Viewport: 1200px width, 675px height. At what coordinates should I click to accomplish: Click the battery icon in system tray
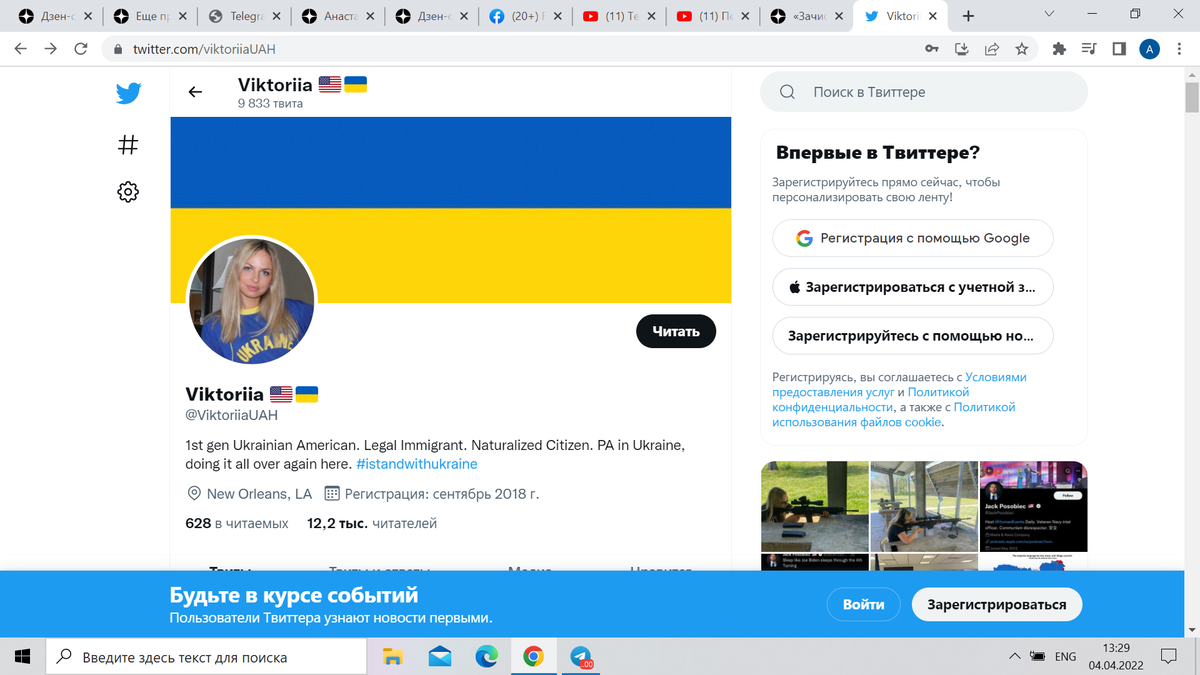point(1039,657)
